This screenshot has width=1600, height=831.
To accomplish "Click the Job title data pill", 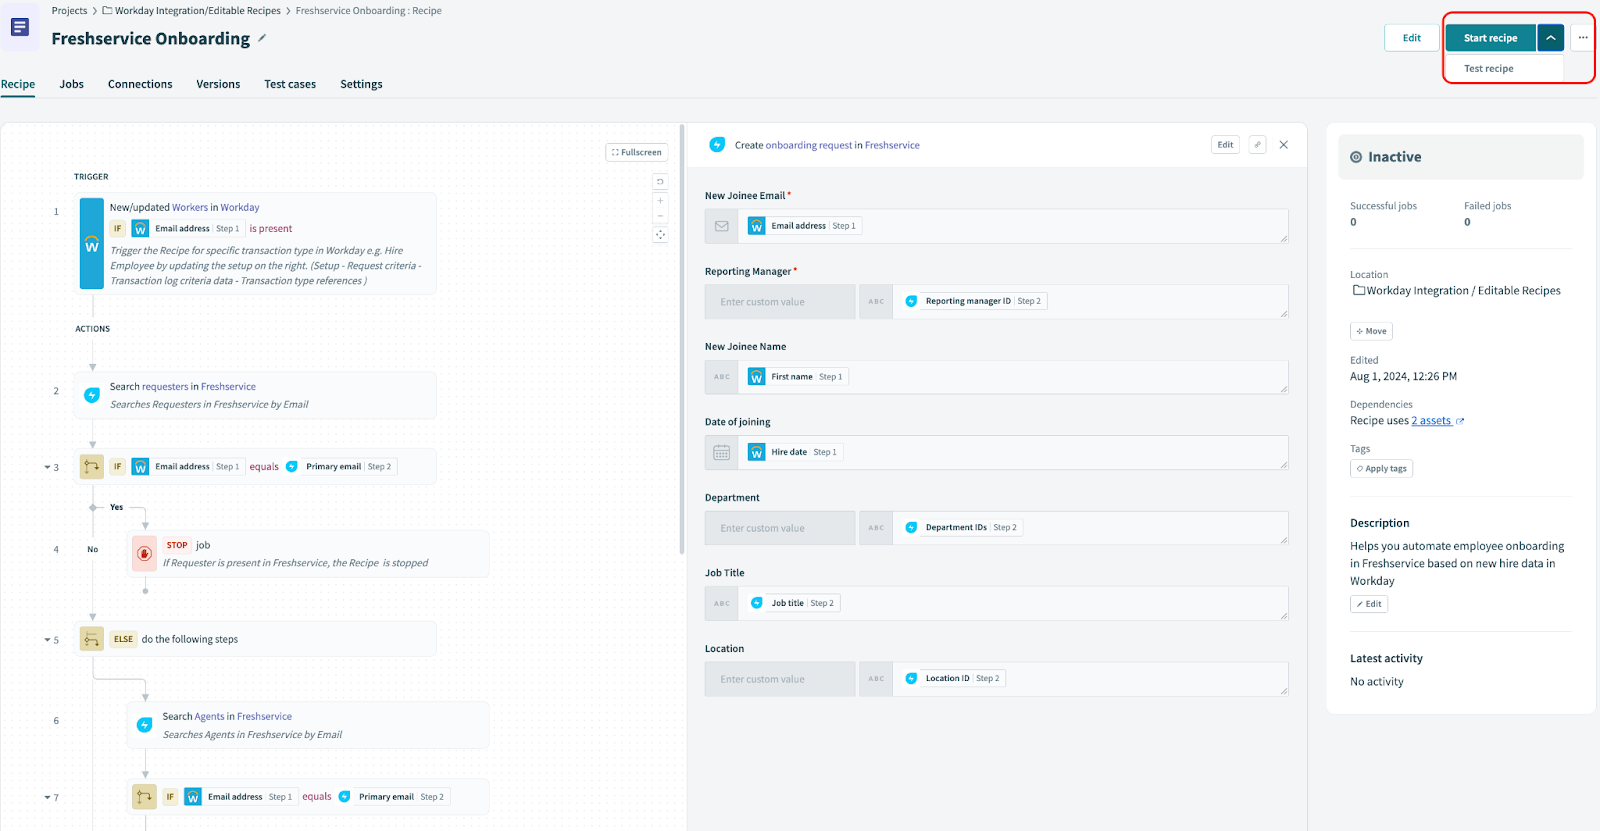I will [x=794, y=603].
